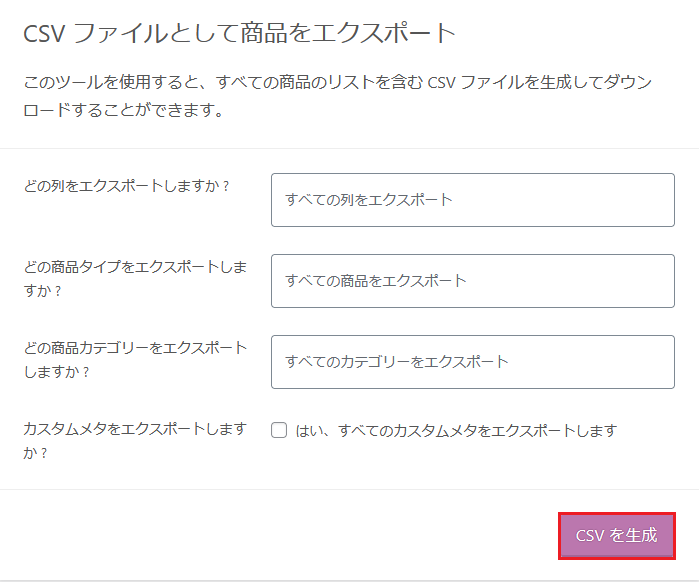Click the はい、すべてのカスタムメタをエクスポートします checkbox label
Screen dimensions: 699x582
click(x=456, y=431)
